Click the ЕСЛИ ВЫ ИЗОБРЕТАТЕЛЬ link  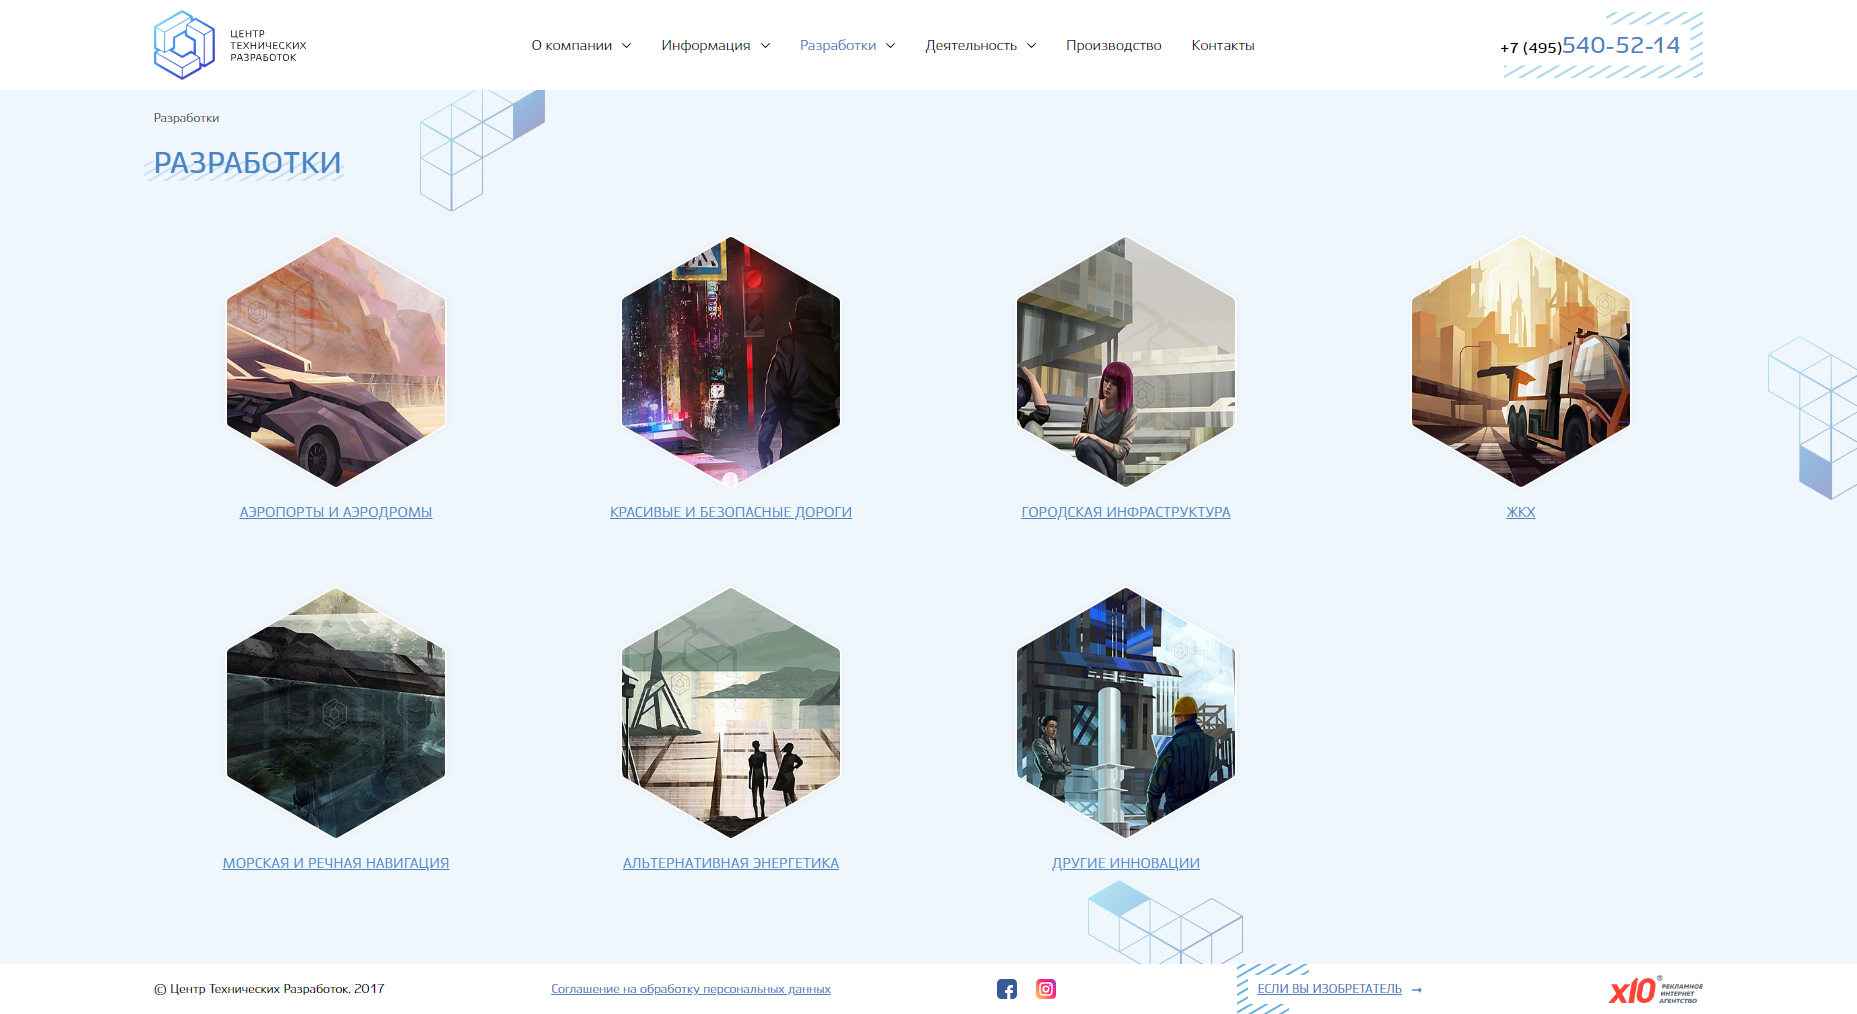tap(1330, 989)
